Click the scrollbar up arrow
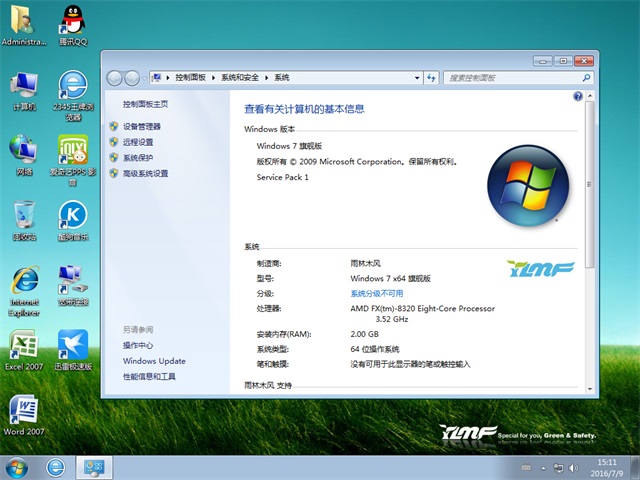Viewport: 640px width, 480px height. coord(589,96)
